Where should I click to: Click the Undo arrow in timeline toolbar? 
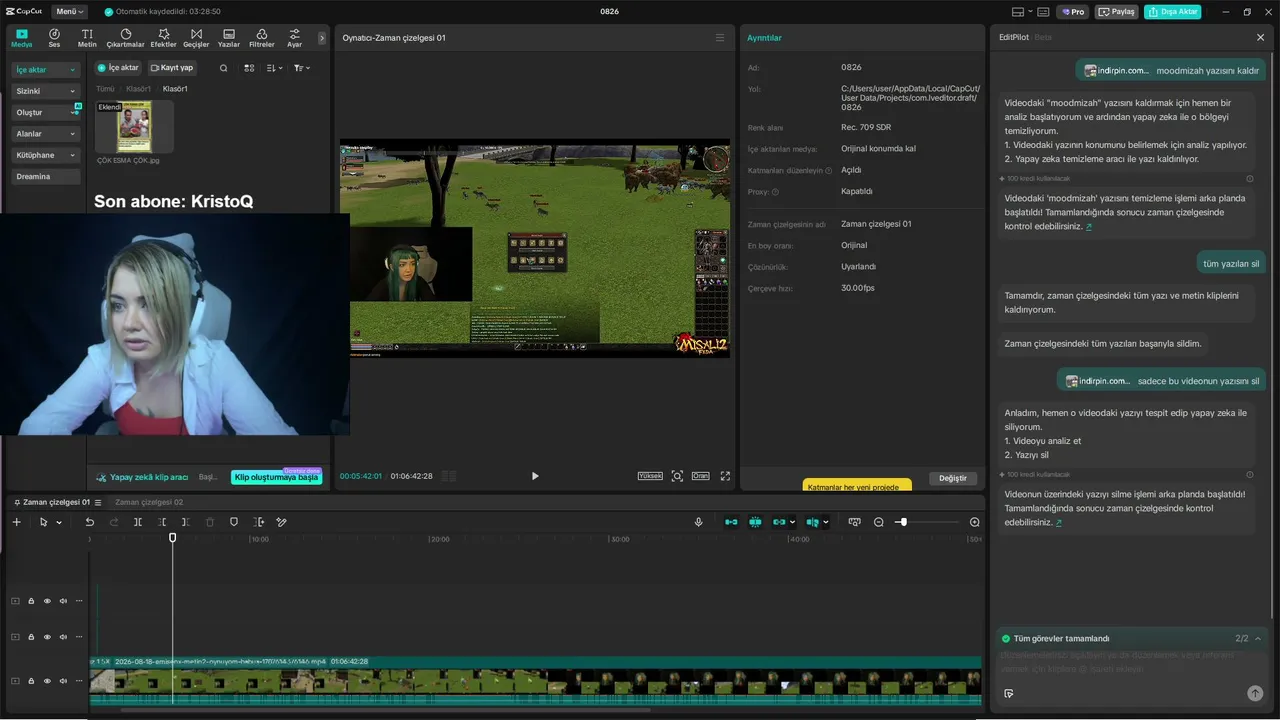[x=89, y=522]
